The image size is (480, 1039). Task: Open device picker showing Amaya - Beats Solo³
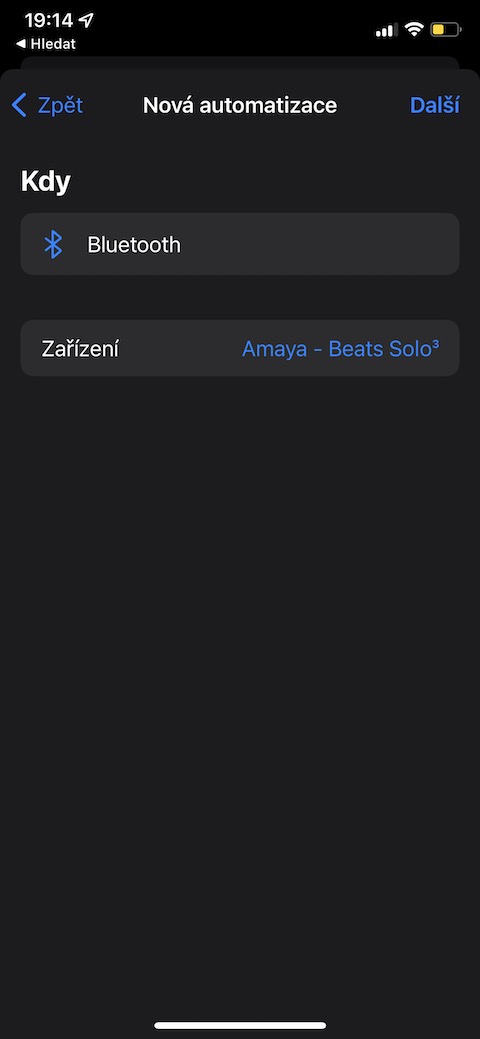click(x=341, y=349)
